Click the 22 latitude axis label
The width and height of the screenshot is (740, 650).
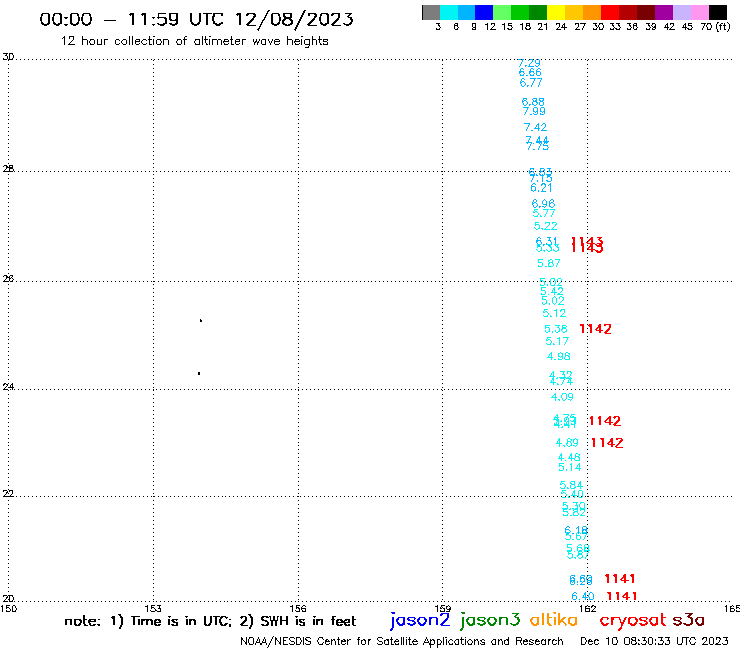[x=8, y=493]
